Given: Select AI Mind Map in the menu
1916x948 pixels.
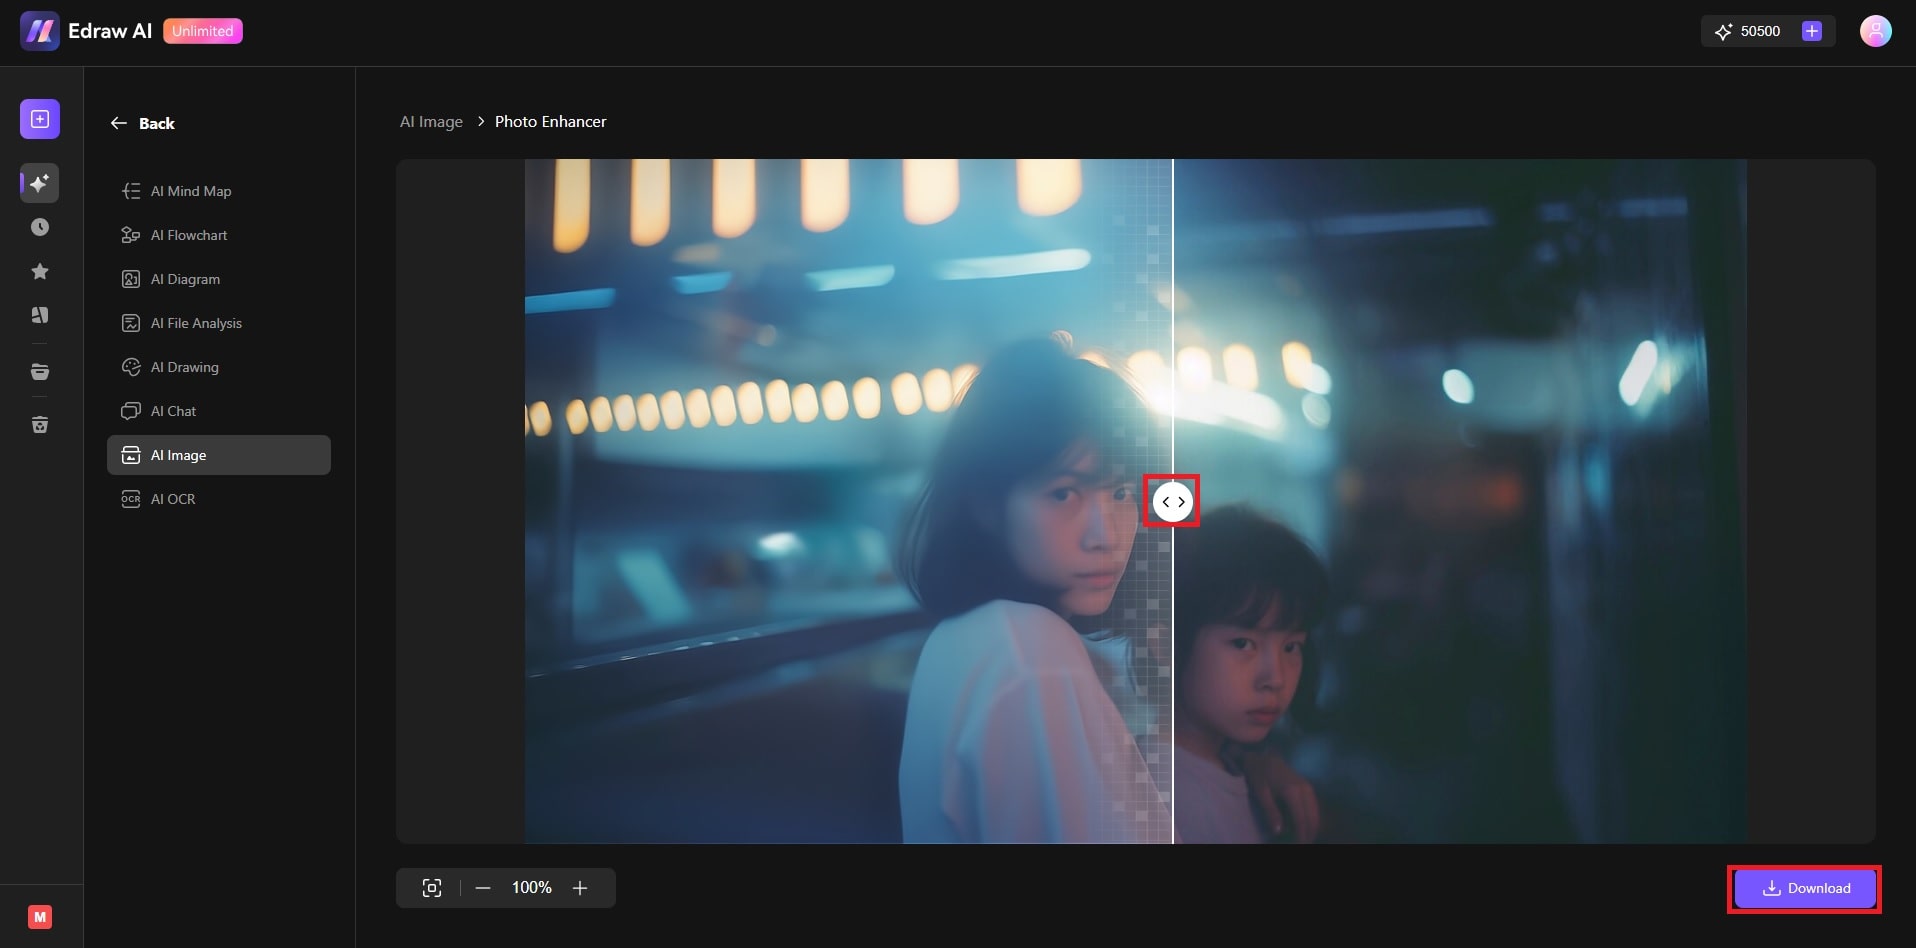Looking at the screenshot, I should (x=218, y=191).
